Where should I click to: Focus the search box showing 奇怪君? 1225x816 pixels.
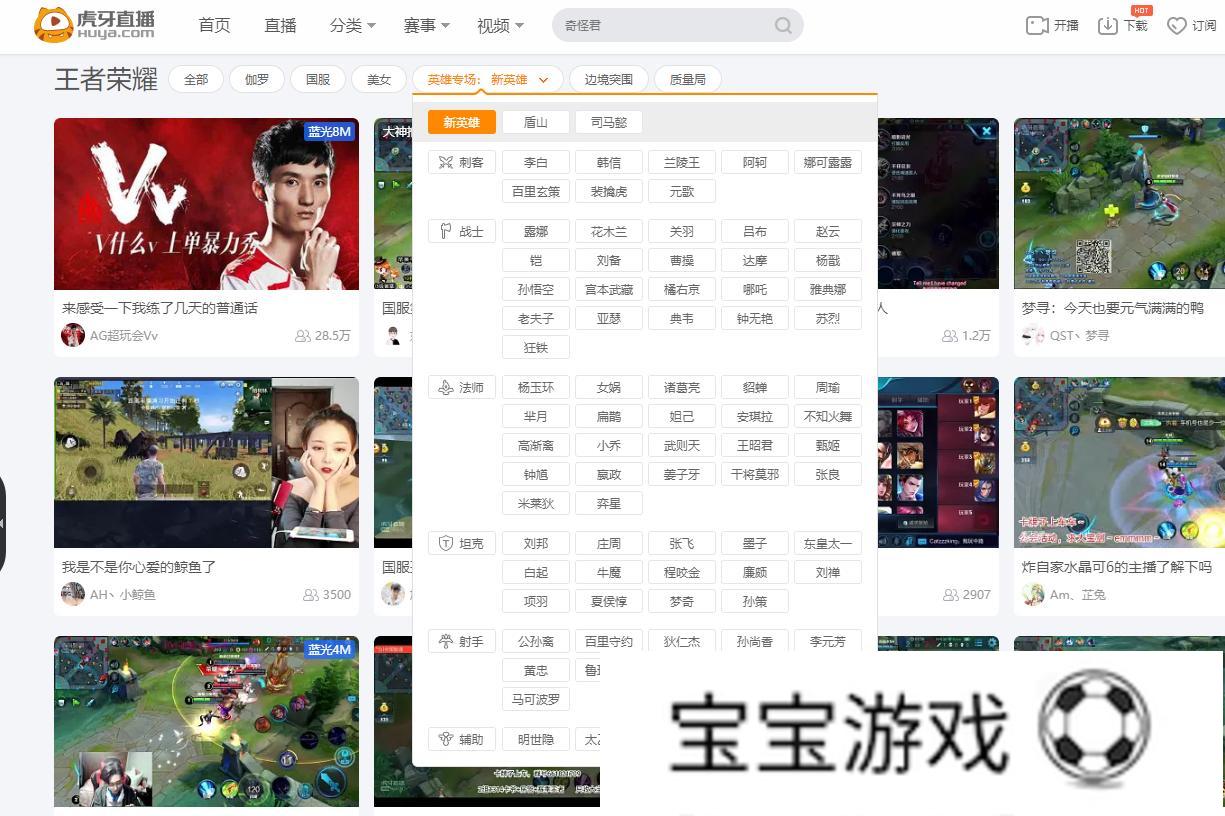coord(677,25)
